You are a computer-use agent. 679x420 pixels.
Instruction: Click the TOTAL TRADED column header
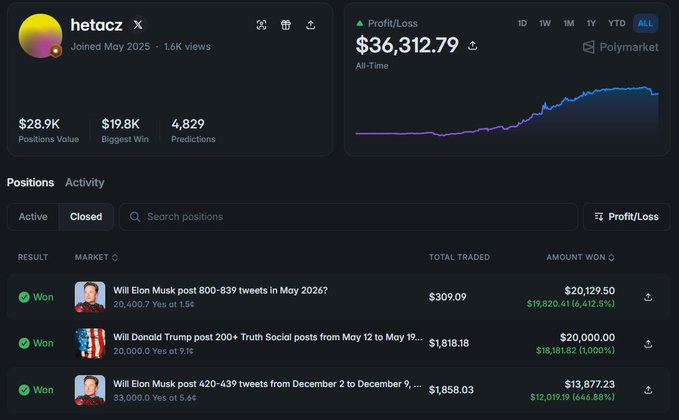pyautogui.click(x=459, y=257)
